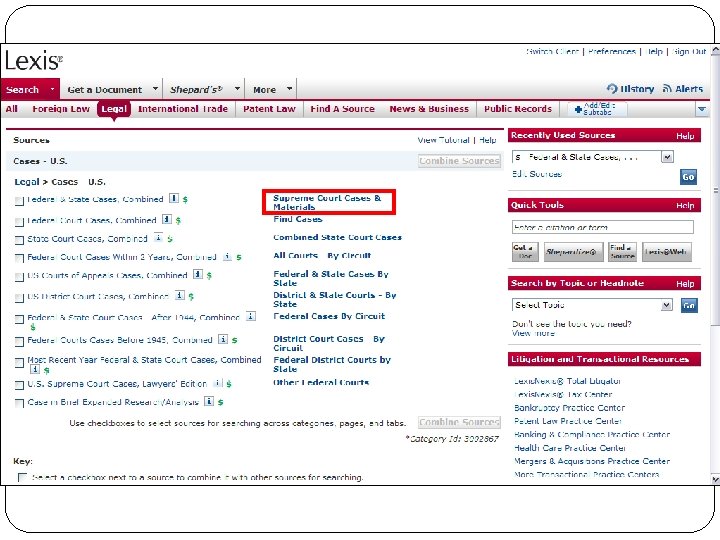Check State Court Cases, Combined checkbox
The width and height of the screenshot is (720, 540).
pyautogui.click(x=19, y=241)
